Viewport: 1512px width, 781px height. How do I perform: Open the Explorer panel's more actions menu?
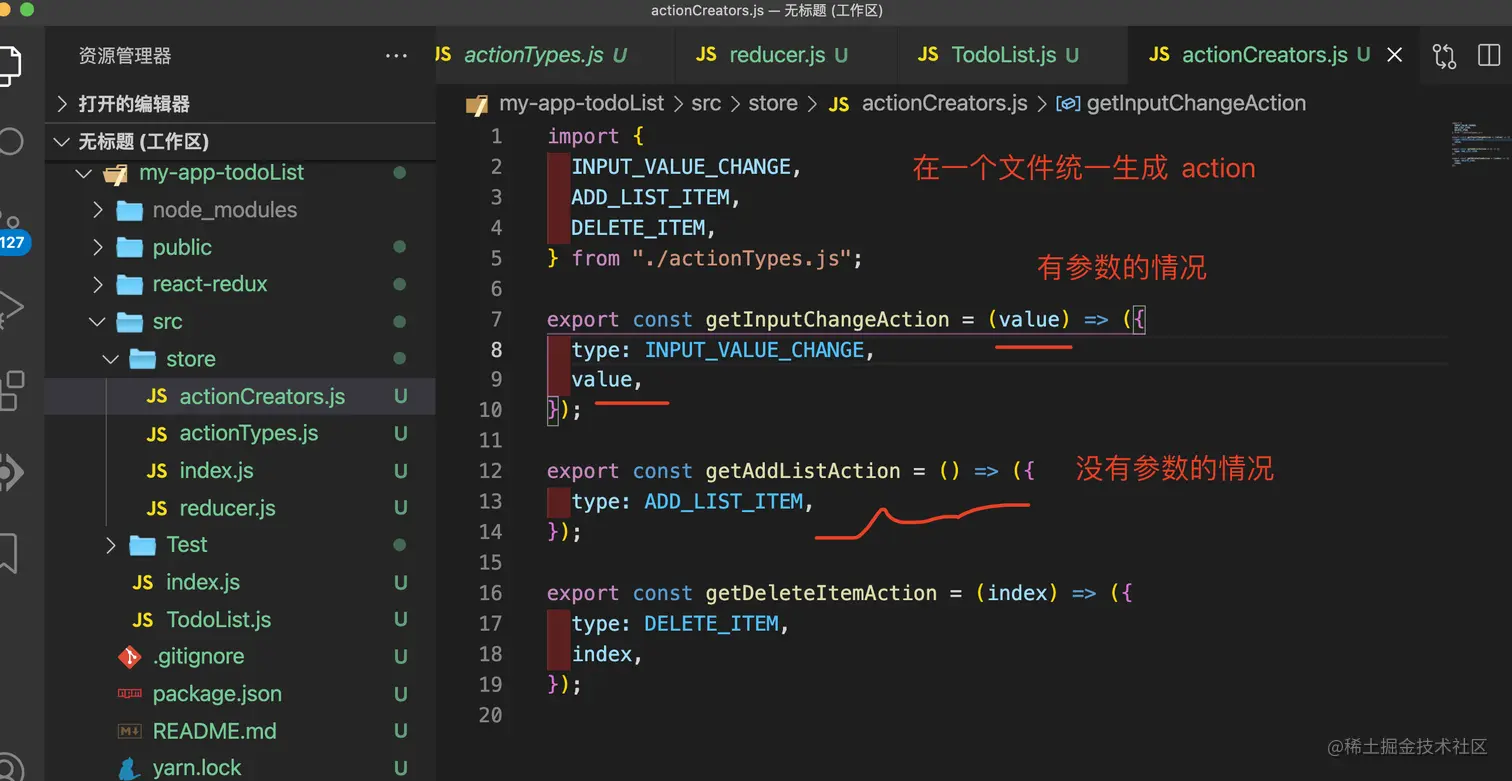click(396, 56)
